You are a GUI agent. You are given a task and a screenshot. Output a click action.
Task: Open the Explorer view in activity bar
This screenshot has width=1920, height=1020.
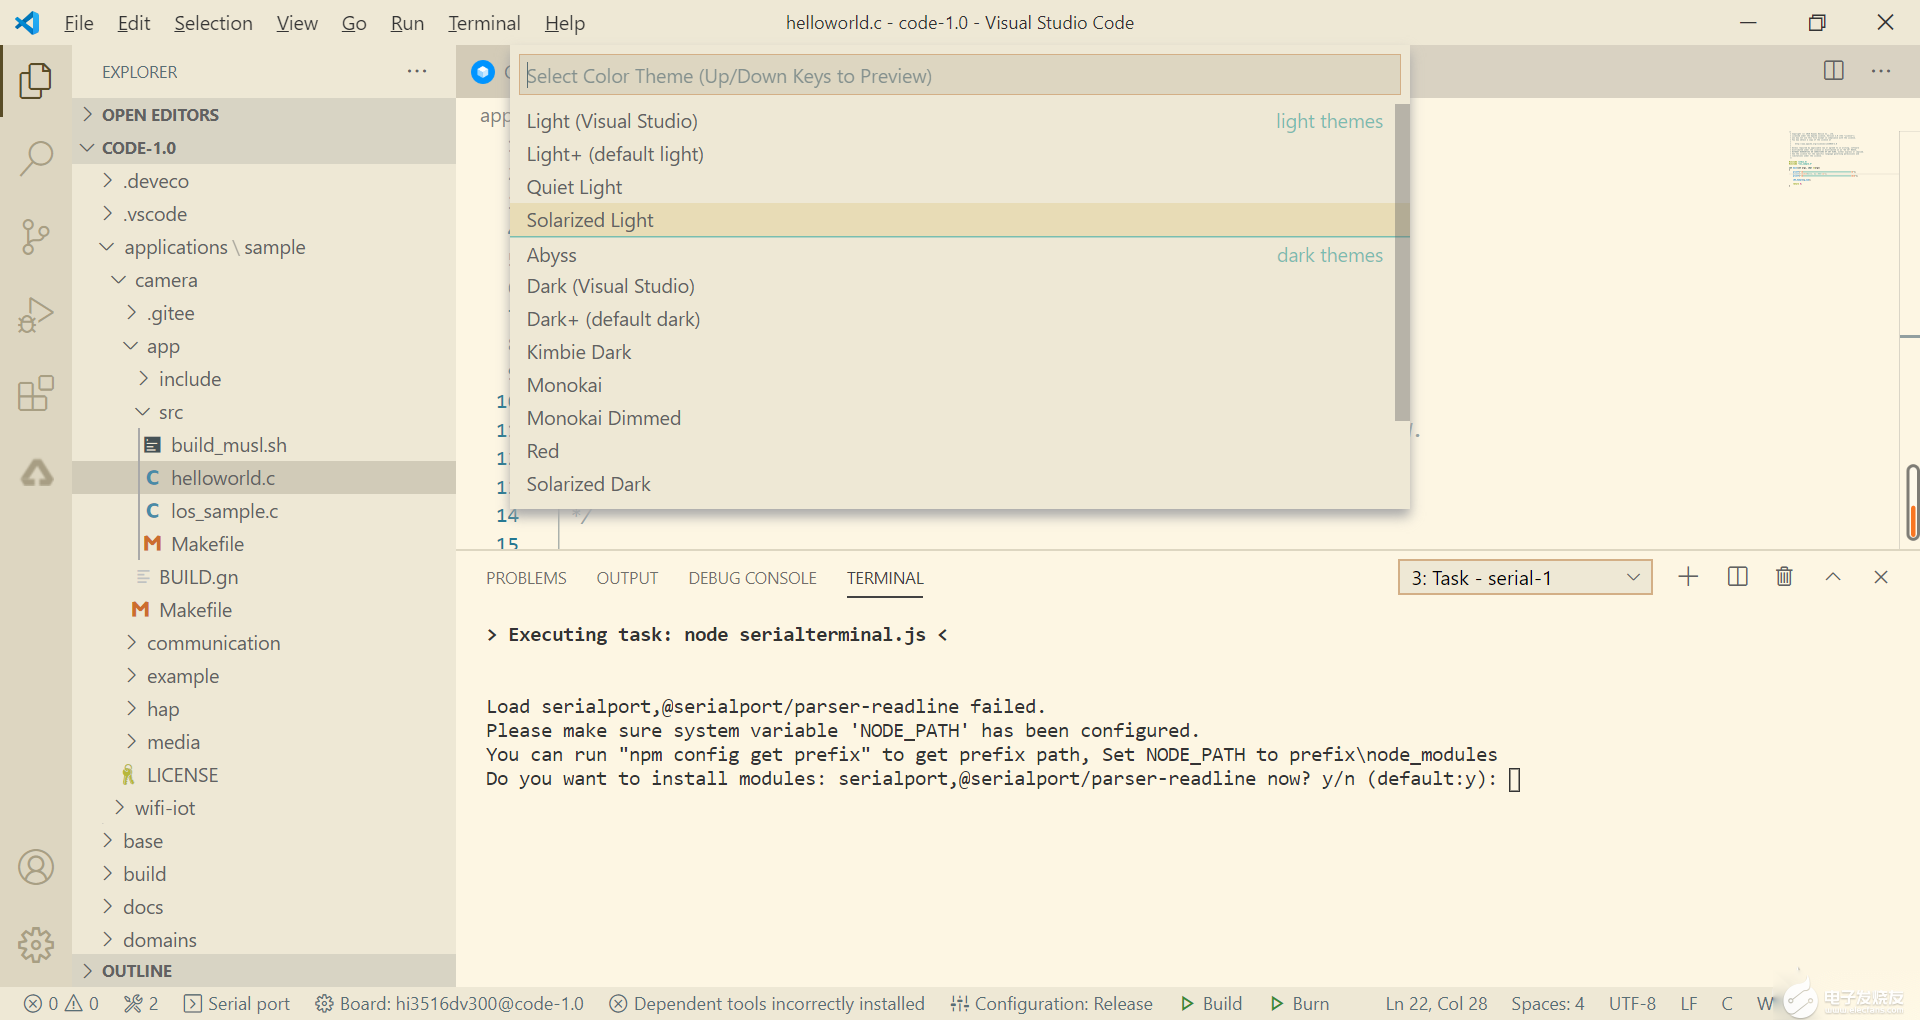tap(36, 80)
